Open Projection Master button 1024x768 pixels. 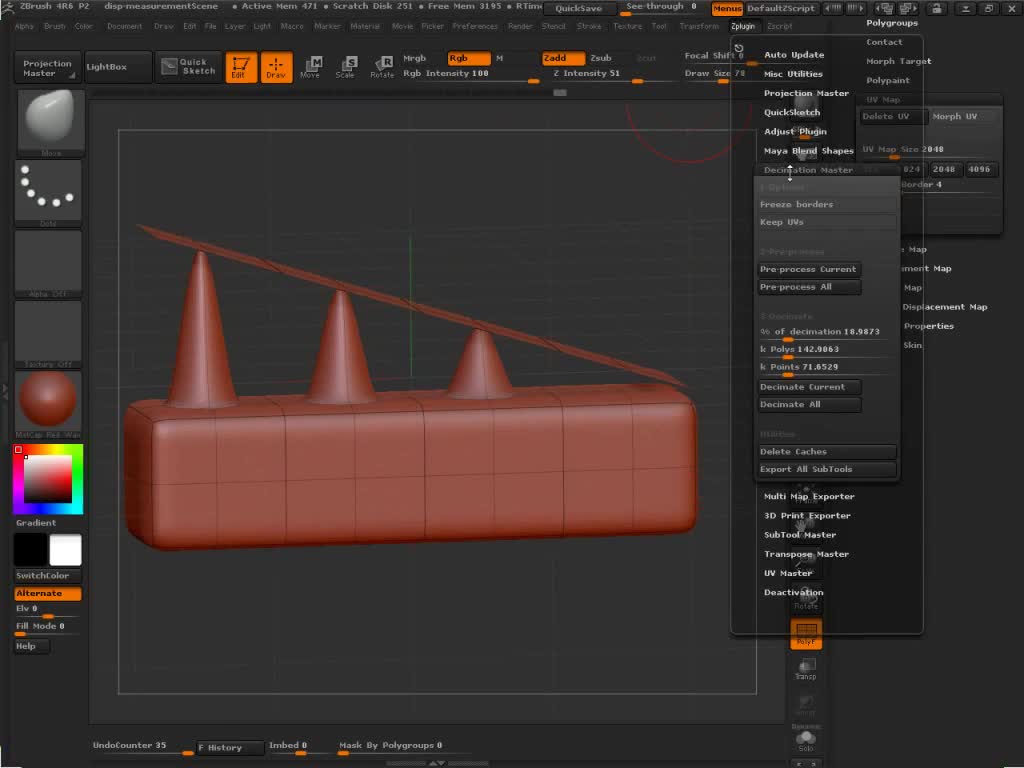[48, 67]
